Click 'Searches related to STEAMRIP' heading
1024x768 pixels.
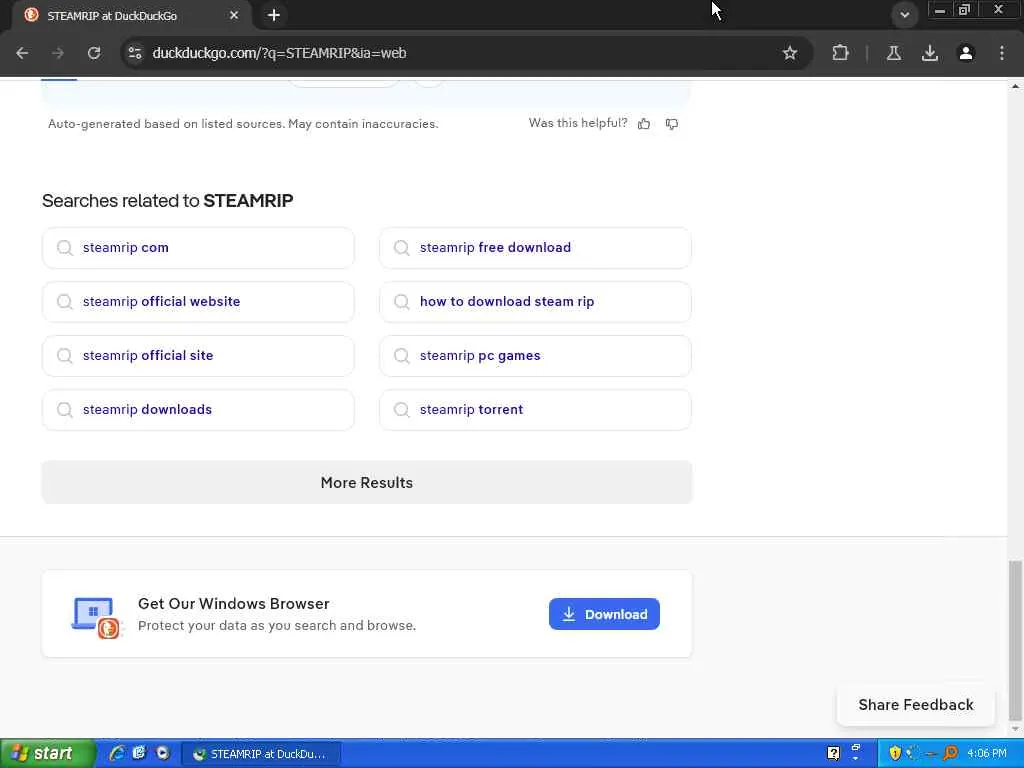(x=167, y=200)
